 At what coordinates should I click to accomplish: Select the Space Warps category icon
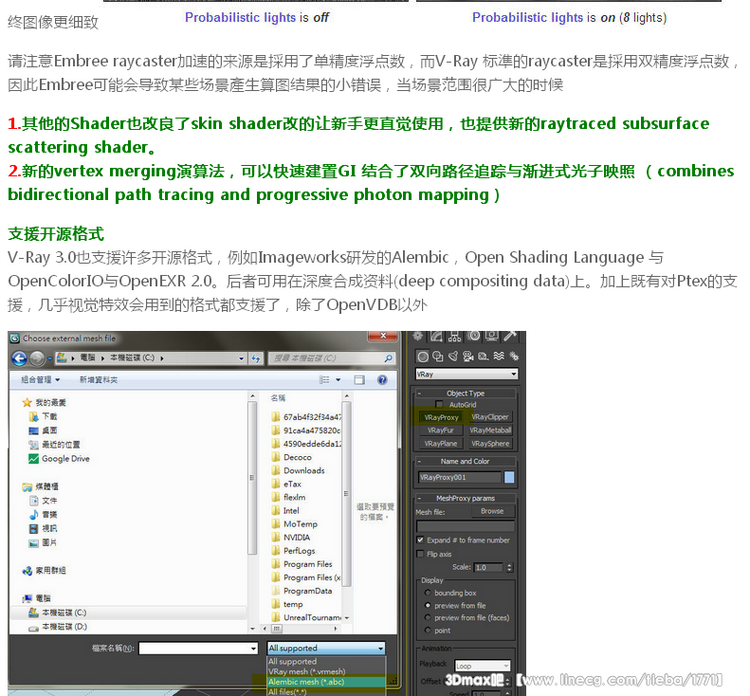point(499,356)
